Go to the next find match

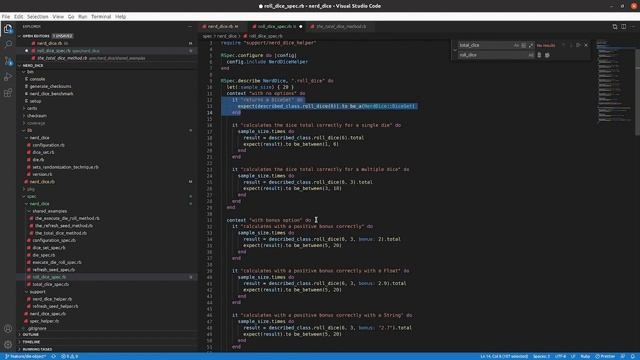[x=571, y=45]
